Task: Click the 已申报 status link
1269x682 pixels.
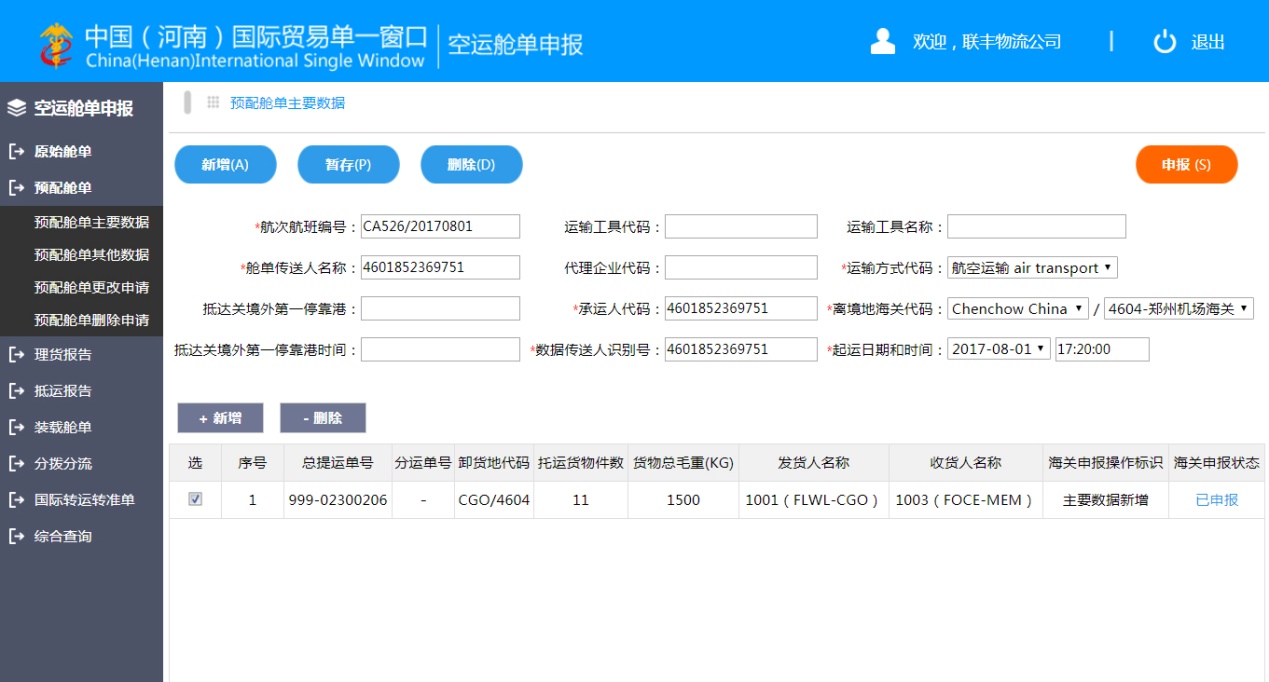Action: (1216, 500)
